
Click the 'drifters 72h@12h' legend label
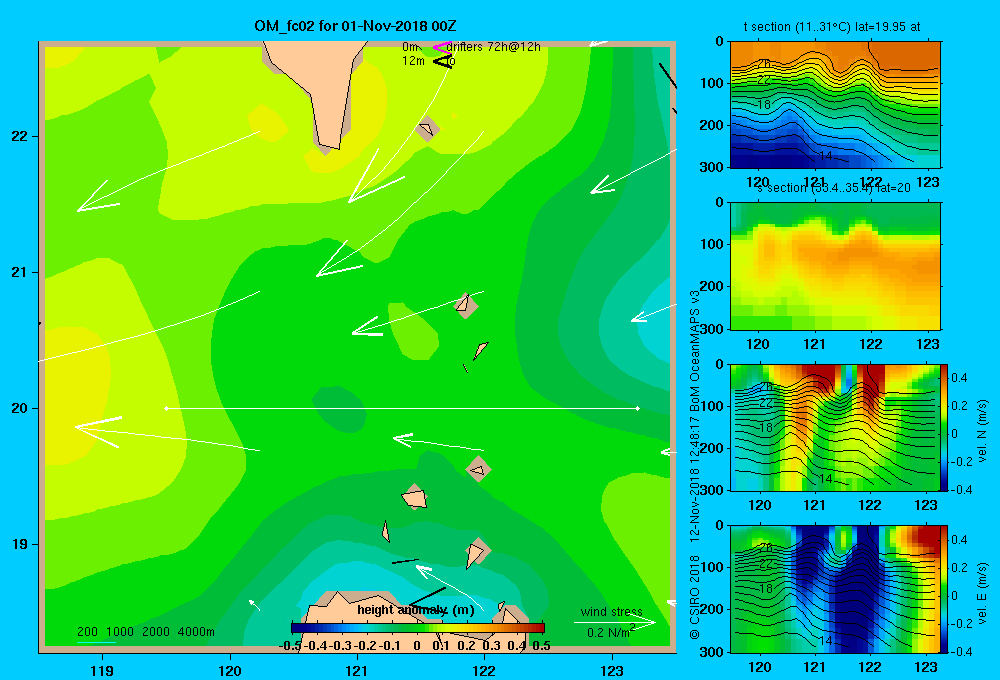(x=494, y=47)
